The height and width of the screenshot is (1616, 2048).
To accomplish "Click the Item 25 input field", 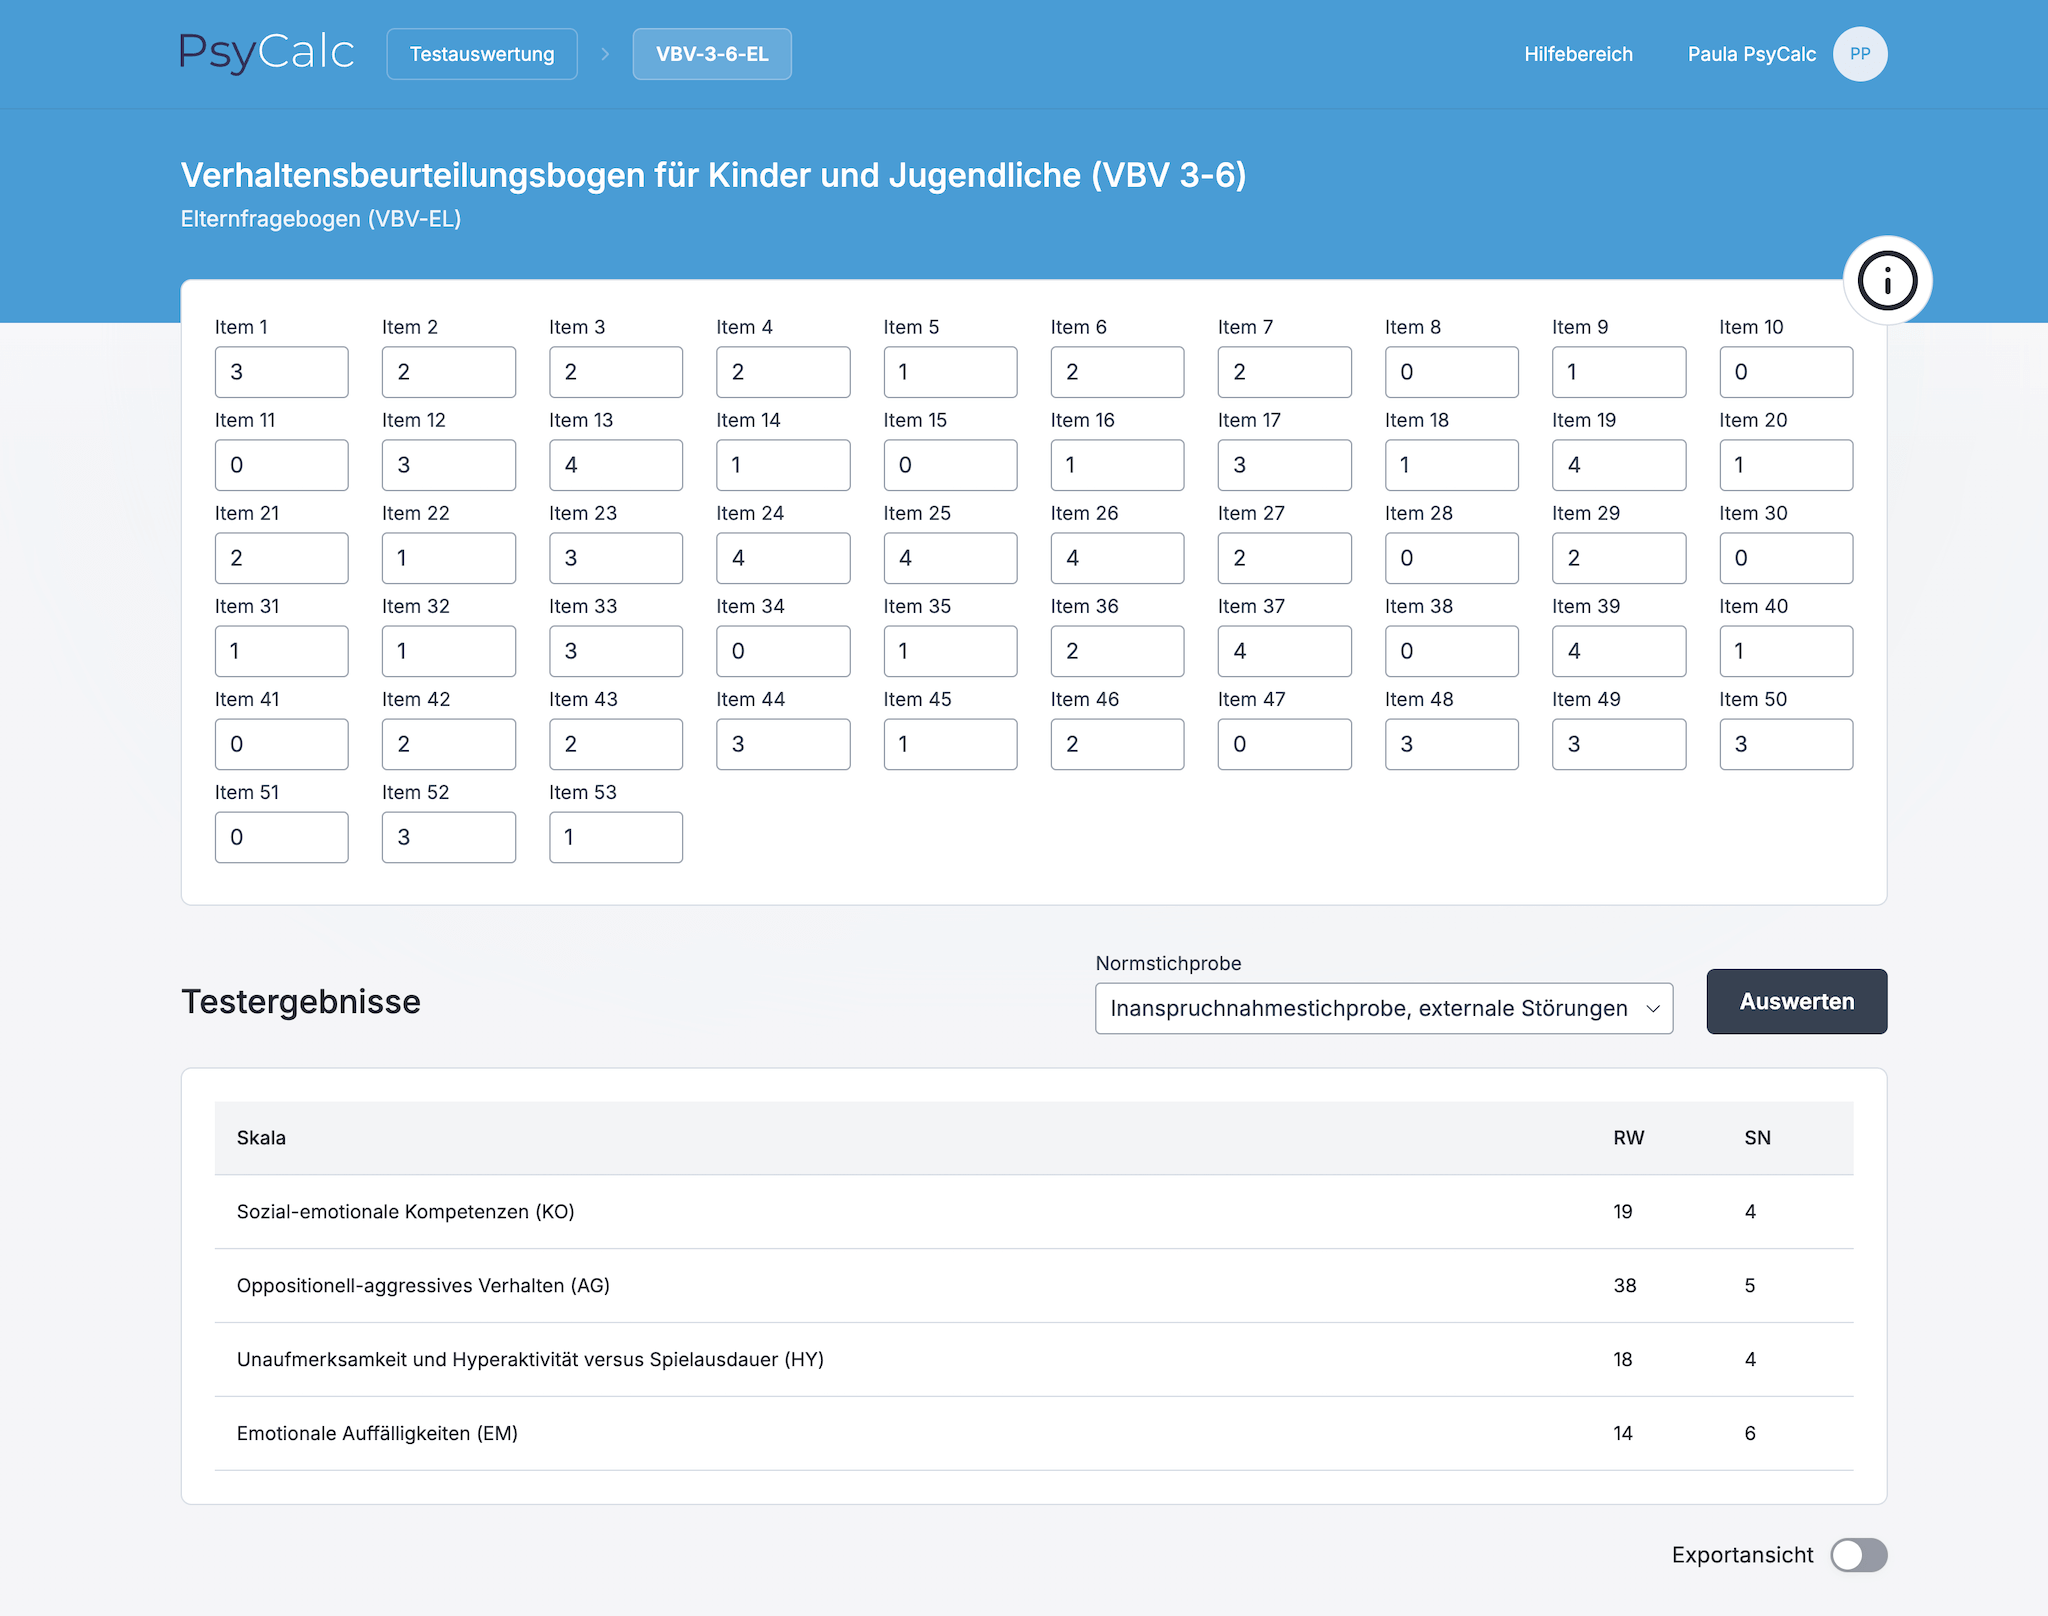I will coord(950,558).
